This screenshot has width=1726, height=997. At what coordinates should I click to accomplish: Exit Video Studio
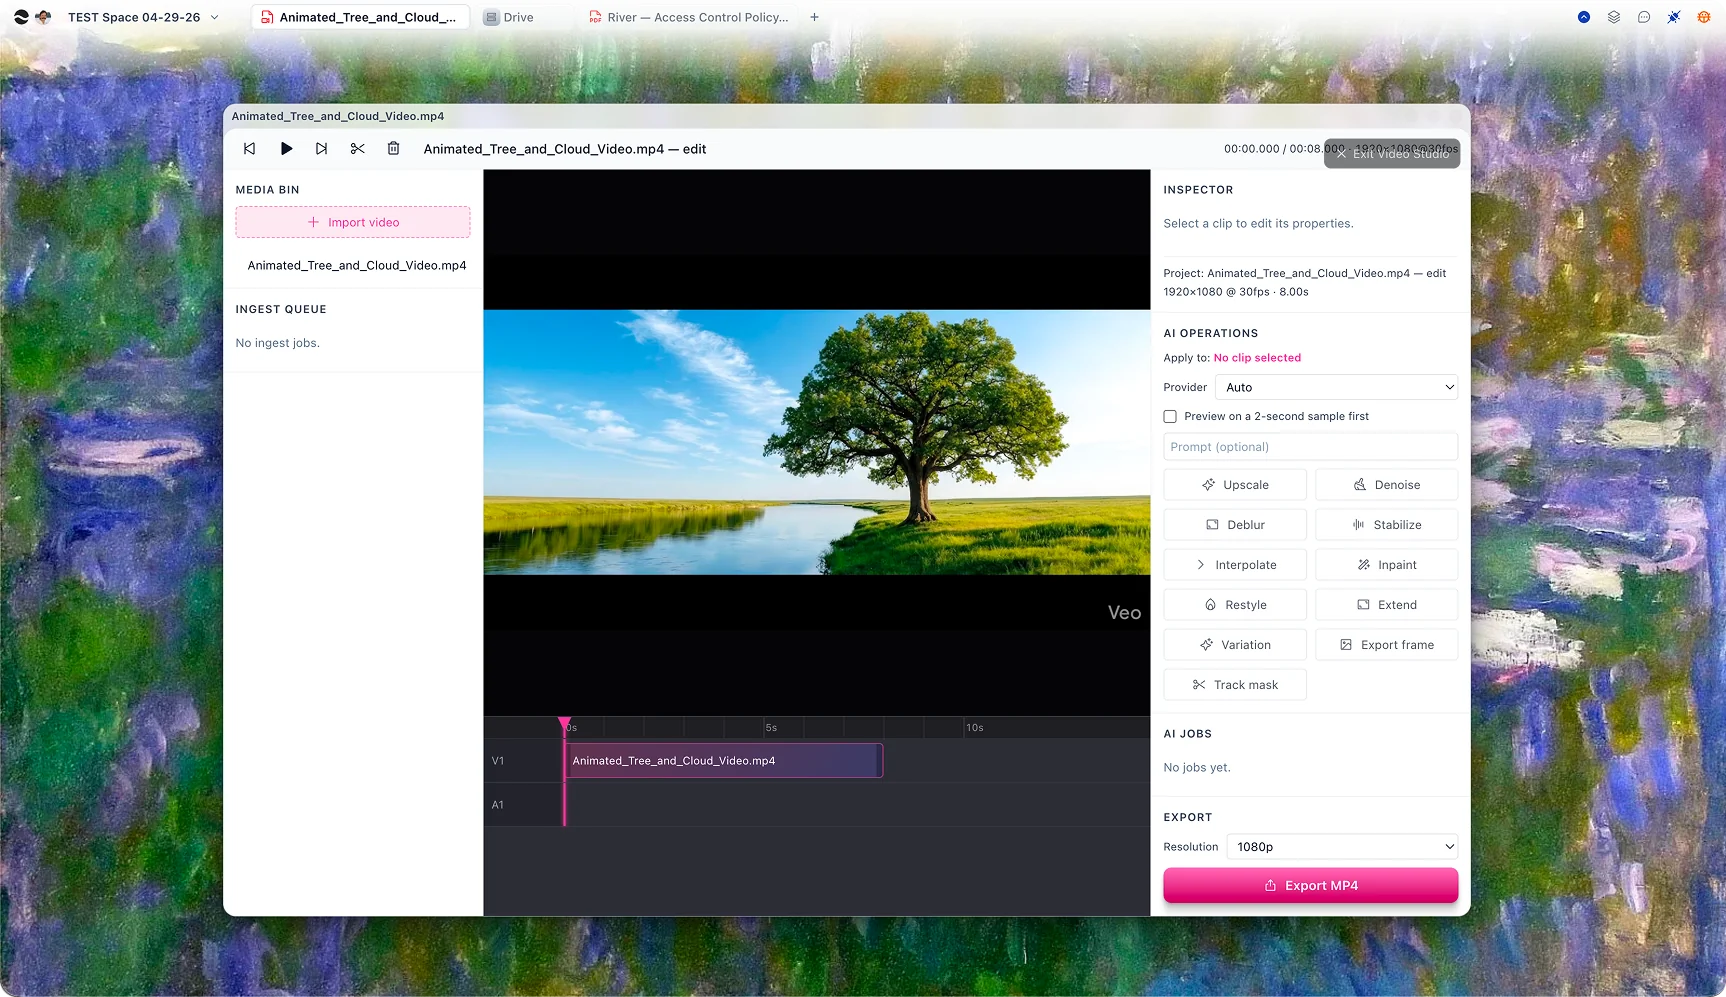coord(1392,154)
